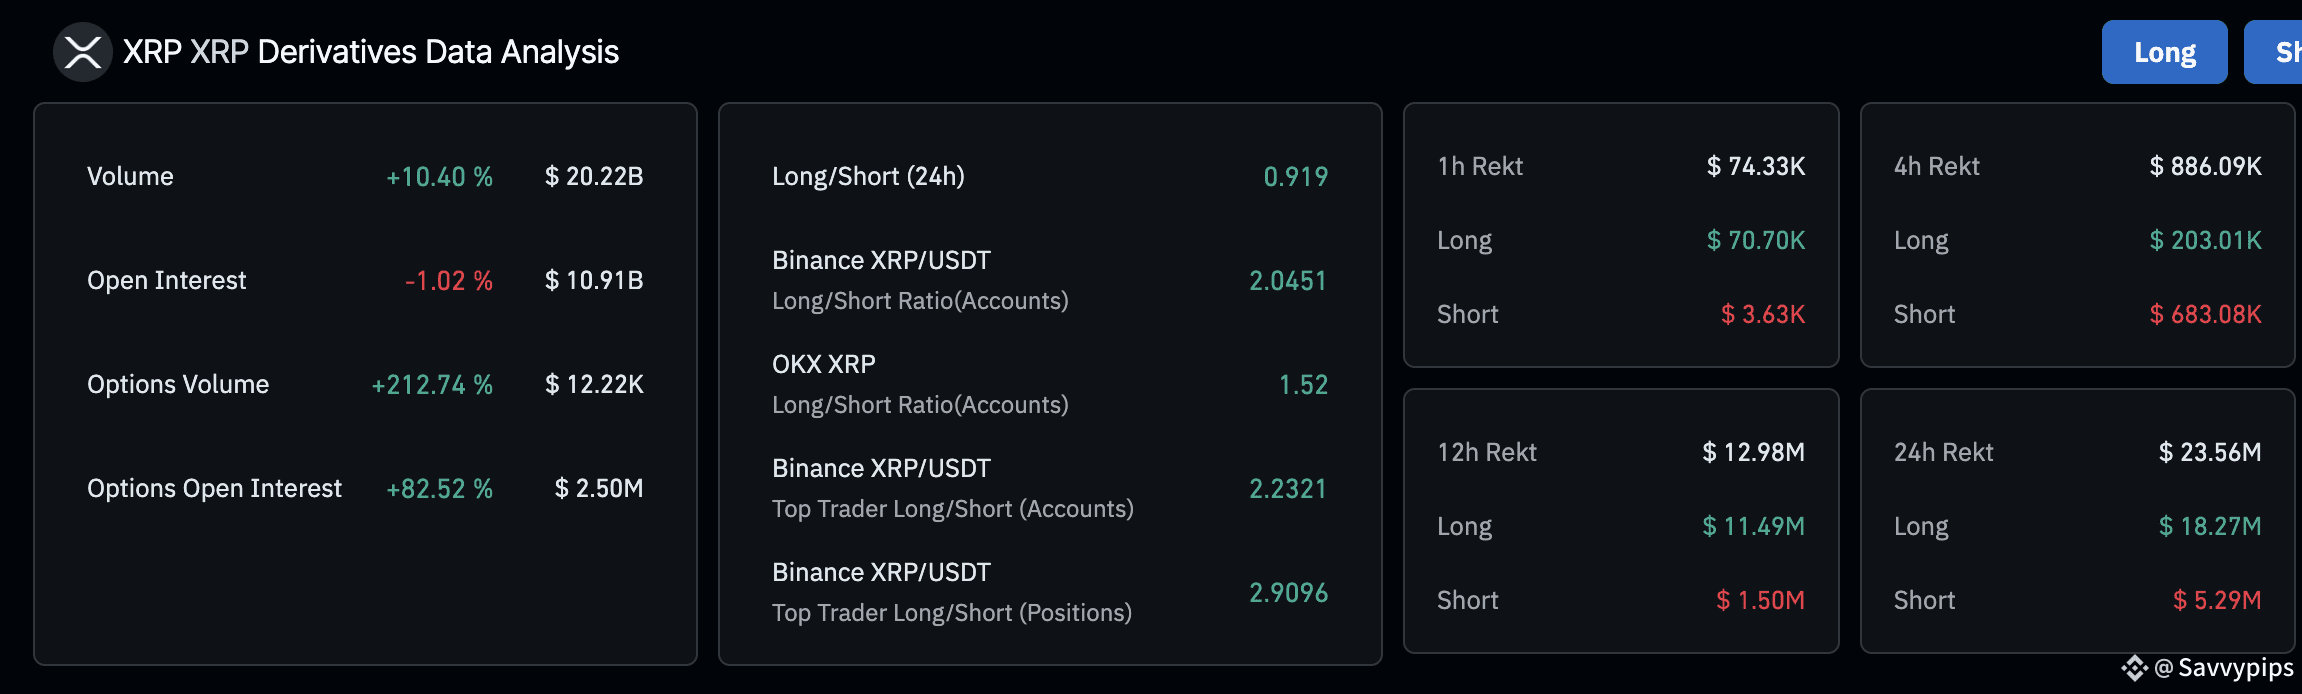Click the XRP logo icon

83,52
